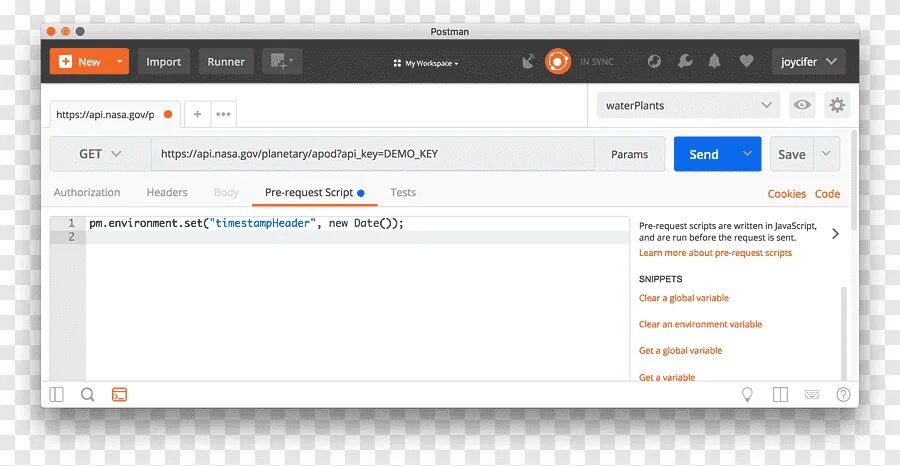This screenshot has width=900, height=466.
Task: Click the lightbulb bootcamp icon
Action: coord(747,394)
